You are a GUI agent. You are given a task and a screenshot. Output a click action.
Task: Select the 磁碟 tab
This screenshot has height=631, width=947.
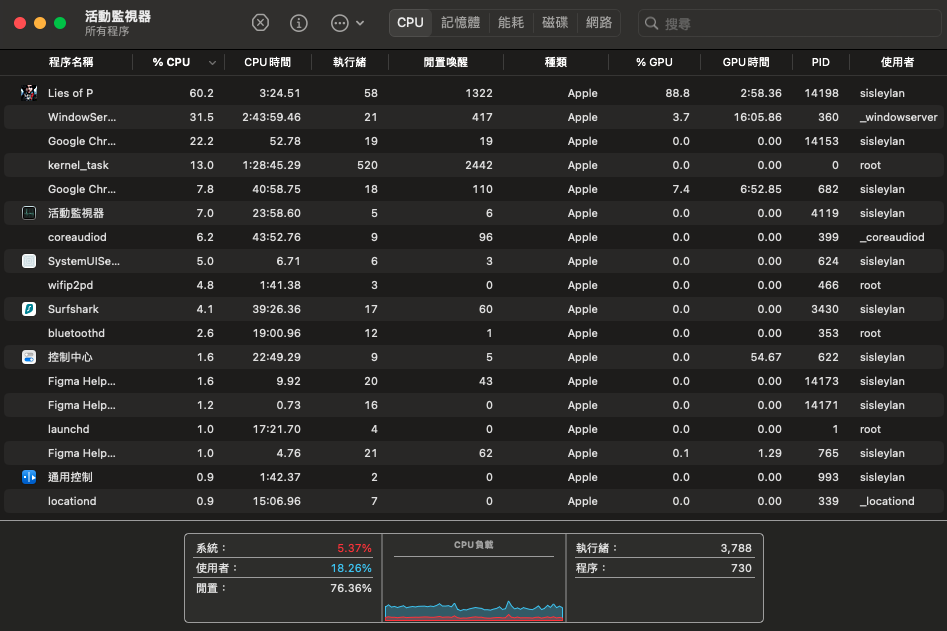[555, 23]
